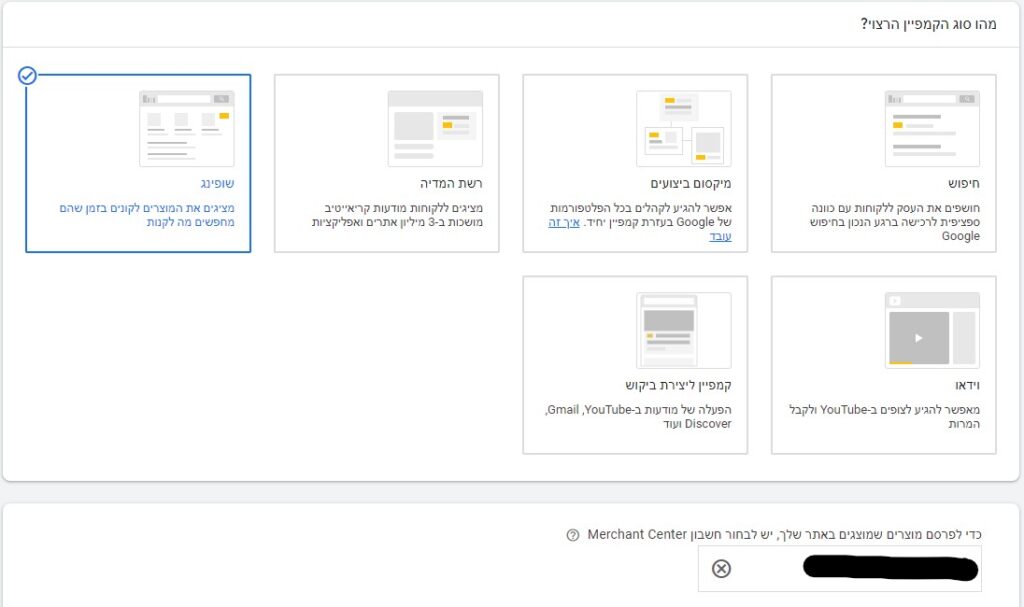Image resolution: width=1024 pixels, height=607 pixels.
Task: Click the heading מהו סוג הקמפיין הרצוי?
Action: coord(929,24)
